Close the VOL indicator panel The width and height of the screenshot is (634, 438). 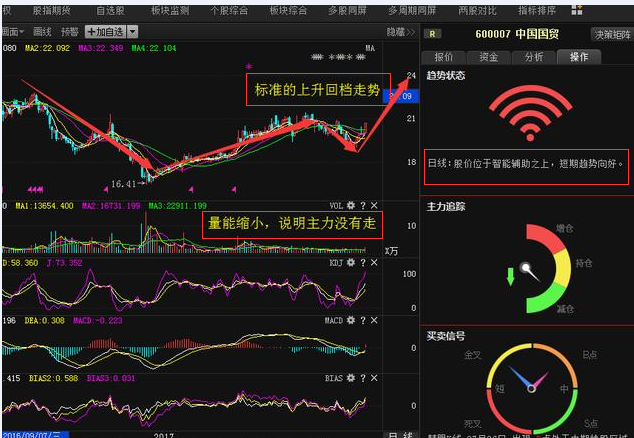pyautogui.click(x=374, y=205)
